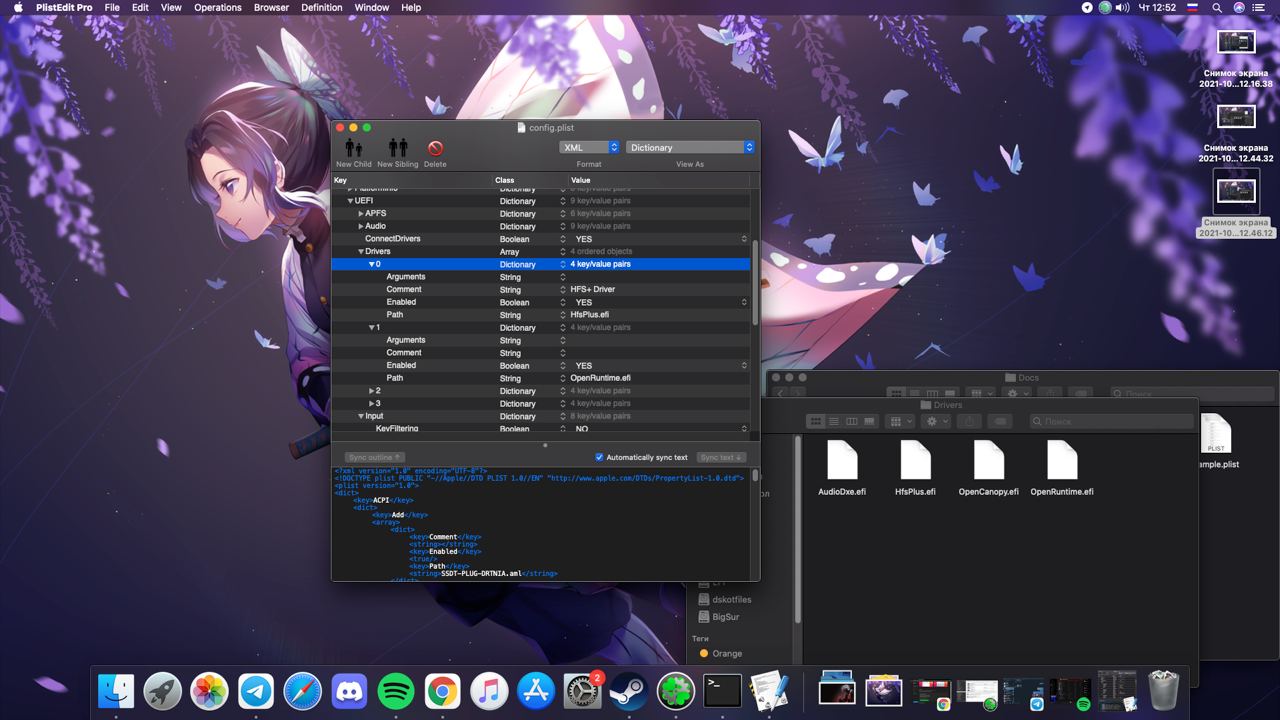Click the Orange tag color dot in Finder sidebar
Viewport: 1280px width, 720px height.
(x=704, y=653)
